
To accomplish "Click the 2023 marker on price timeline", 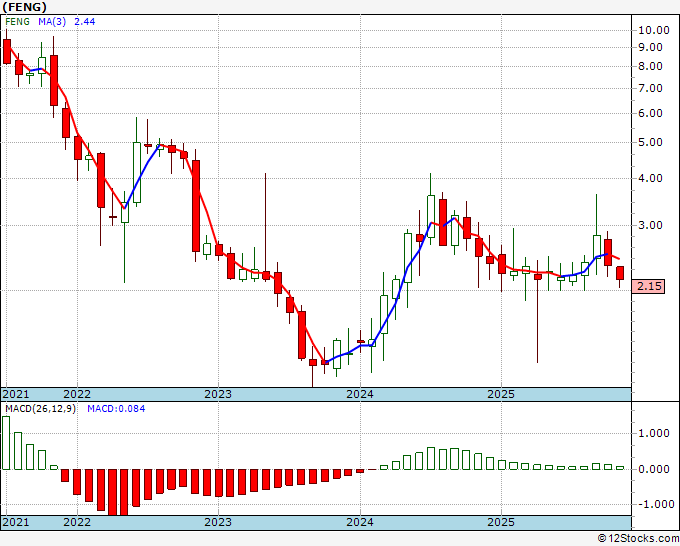I will pos(218,394).
